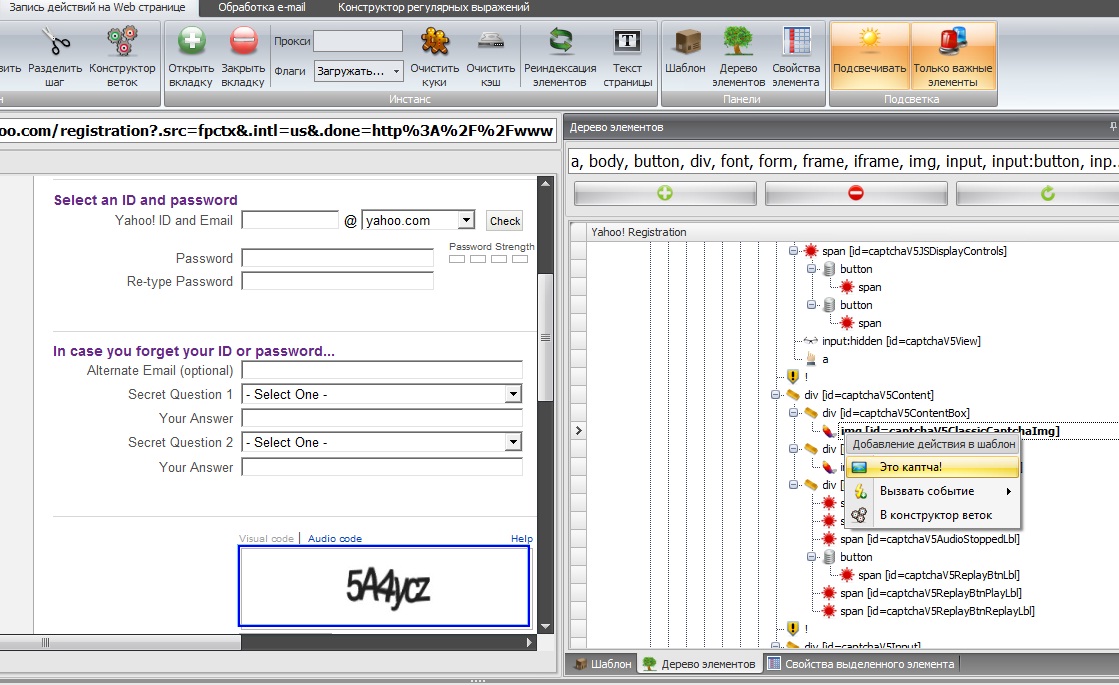Collapse span captchaV5JSDisplayControls node
This screenshot has width=1119, height=685.
(x=793, y=250)
